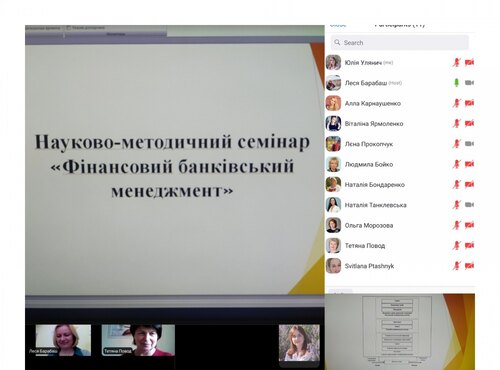Screen dimensions: 500x370
Task: Select participant name Людмила Бойко
Action: [x=369, y=164]
